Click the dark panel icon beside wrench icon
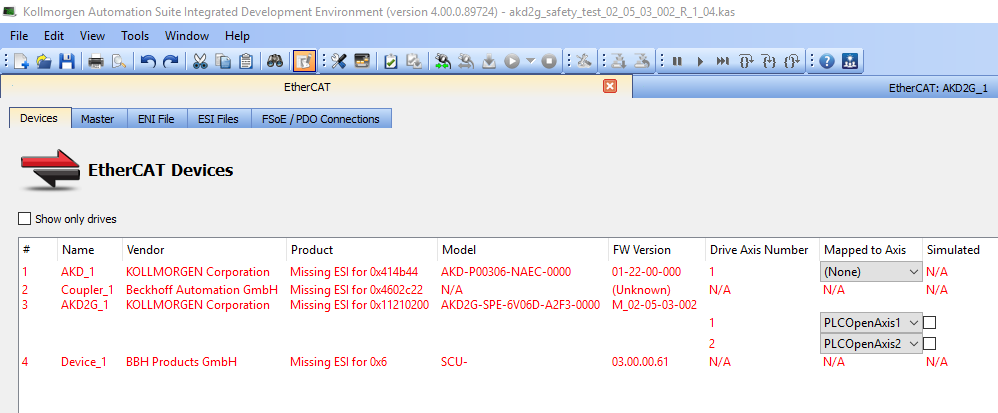998x413 pixels. click(362, 61)
